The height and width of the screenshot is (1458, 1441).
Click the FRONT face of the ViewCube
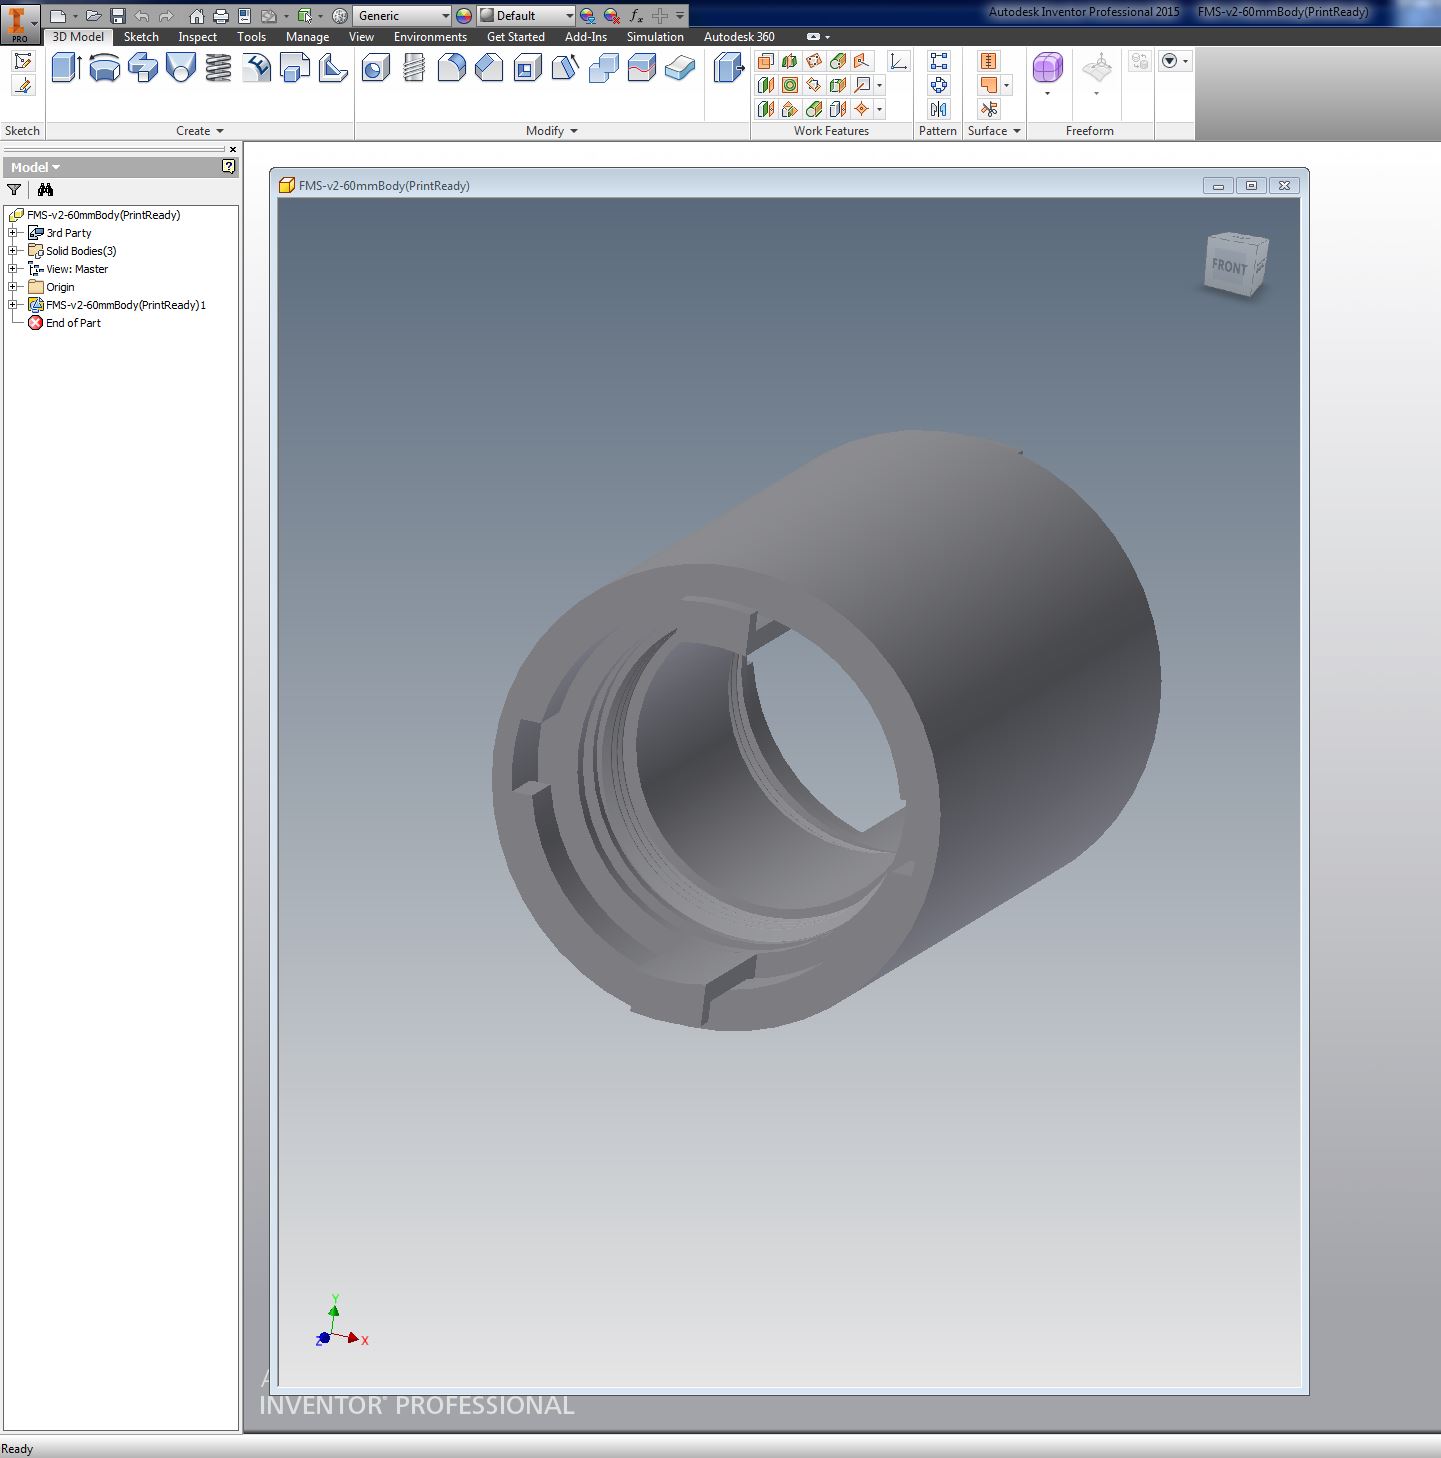[x=1229, y=267]
